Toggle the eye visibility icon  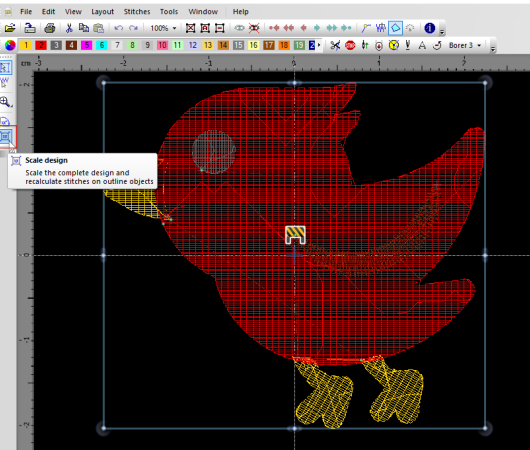click(x=239, y=28)
